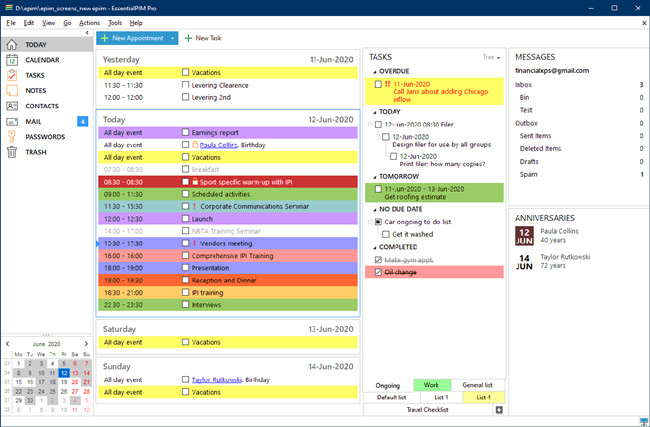The image size is (650, 427).
Task: Check the Get roofing estimate task
Action: pos(378,189)
